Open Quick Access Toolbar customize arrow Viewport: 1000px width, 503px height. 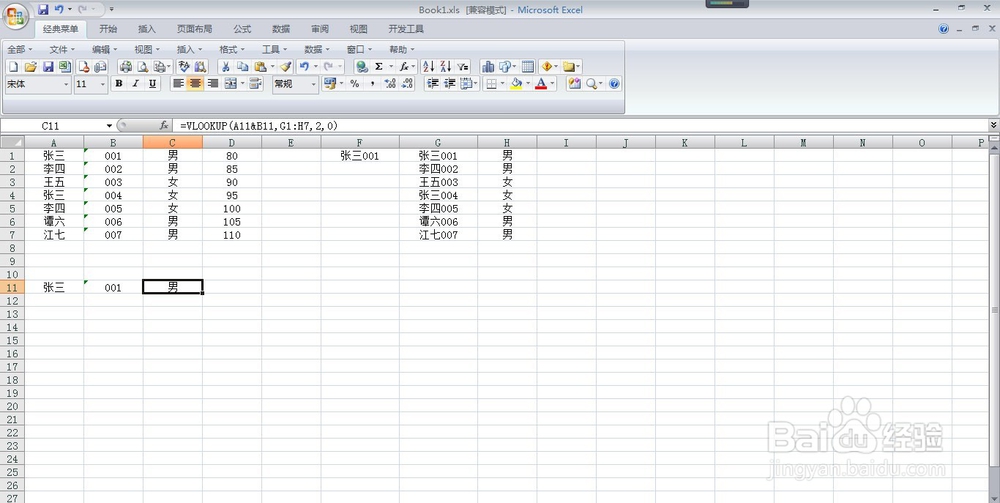112,10
